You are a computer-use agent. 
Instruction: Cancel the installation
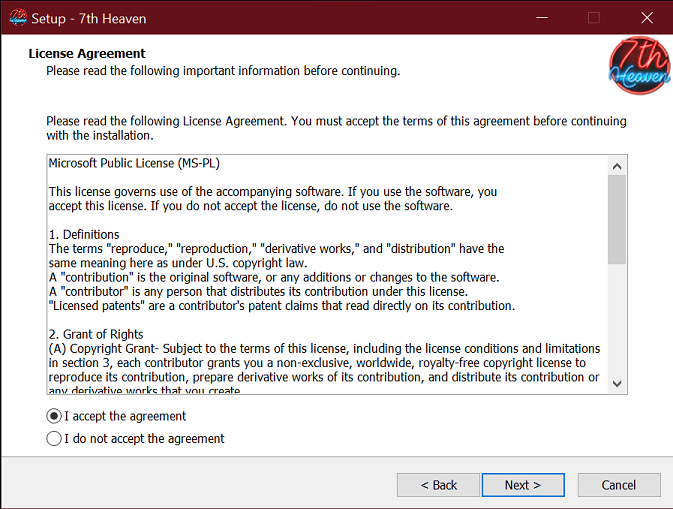(618, 485)
